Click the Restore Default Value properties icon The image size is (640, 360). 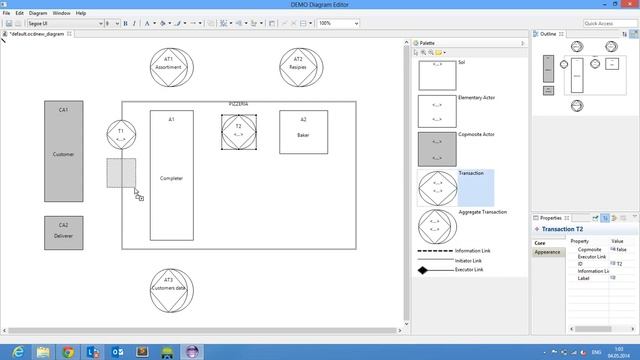point(623,218)
